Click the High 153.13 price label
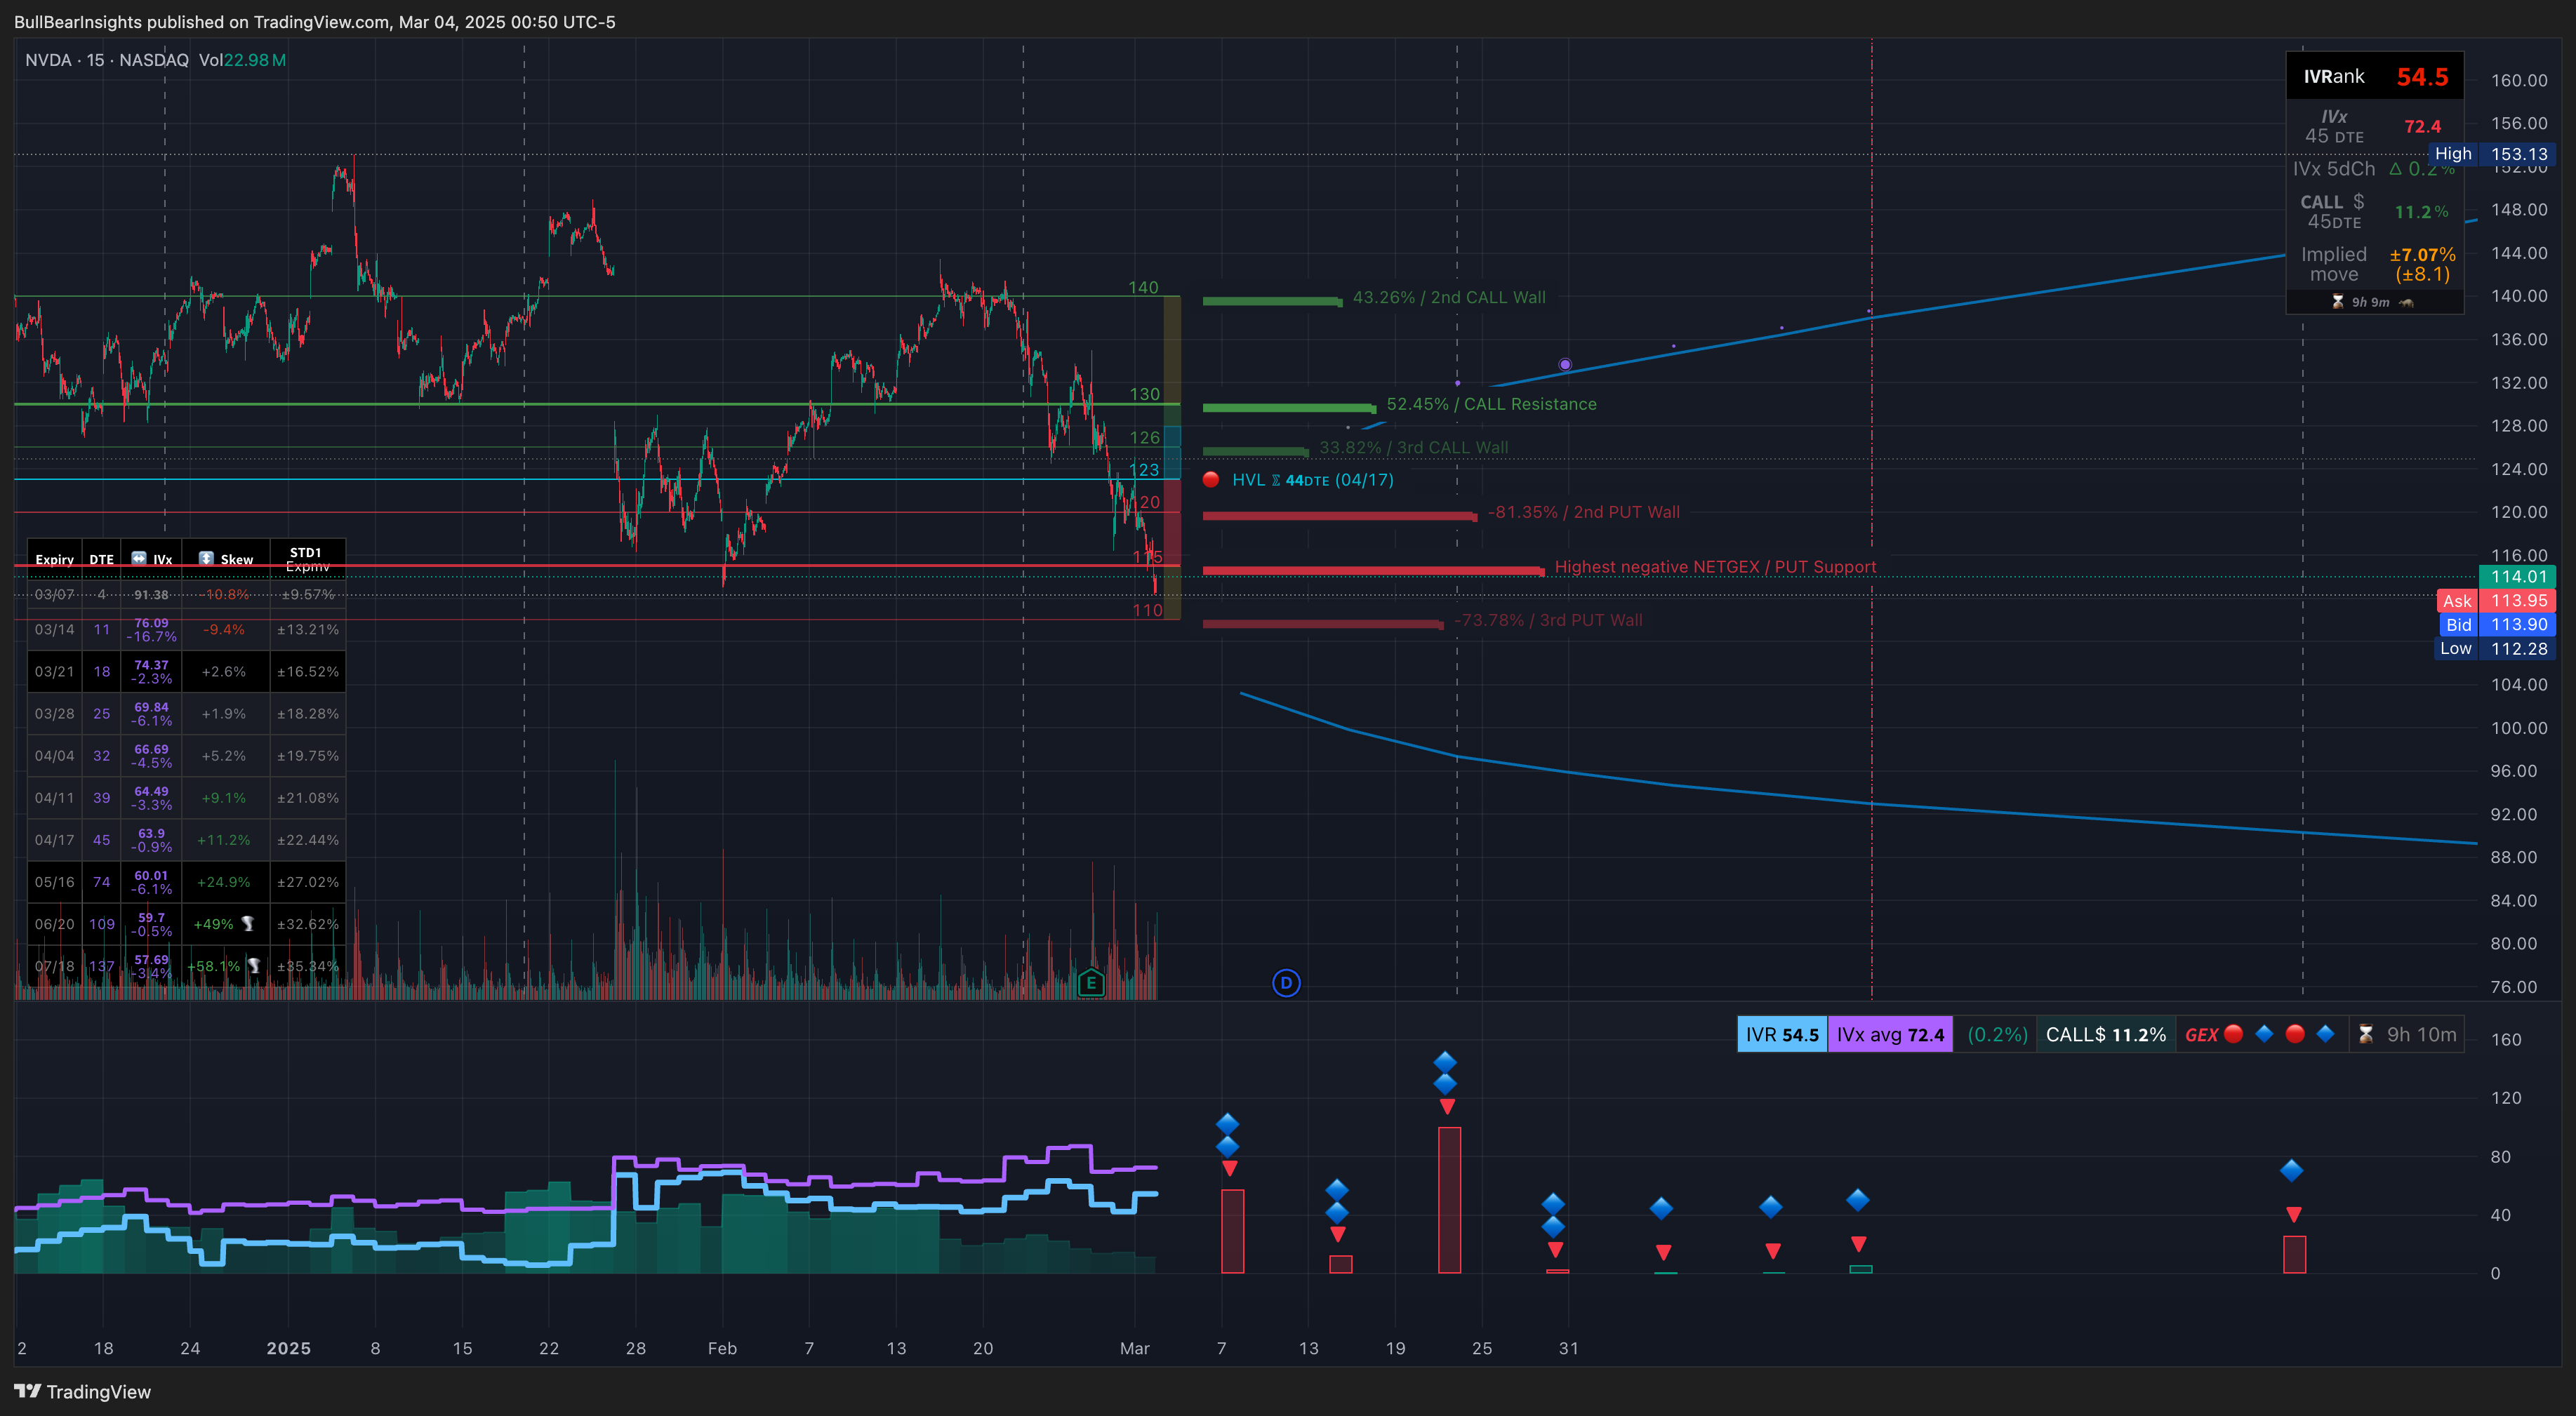The image size is (2576, 1416). (x=2492, y=154)
